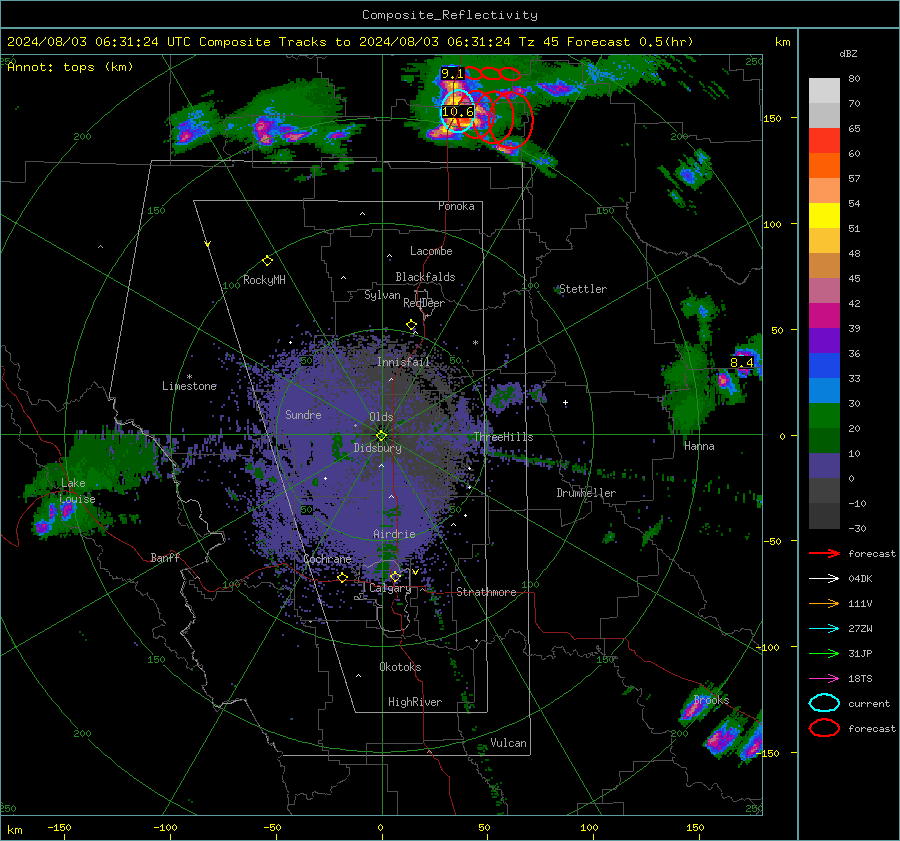This screenshot has width=900, height=841.
Task: Click the RedDeer city label
Action: [424, 303]
